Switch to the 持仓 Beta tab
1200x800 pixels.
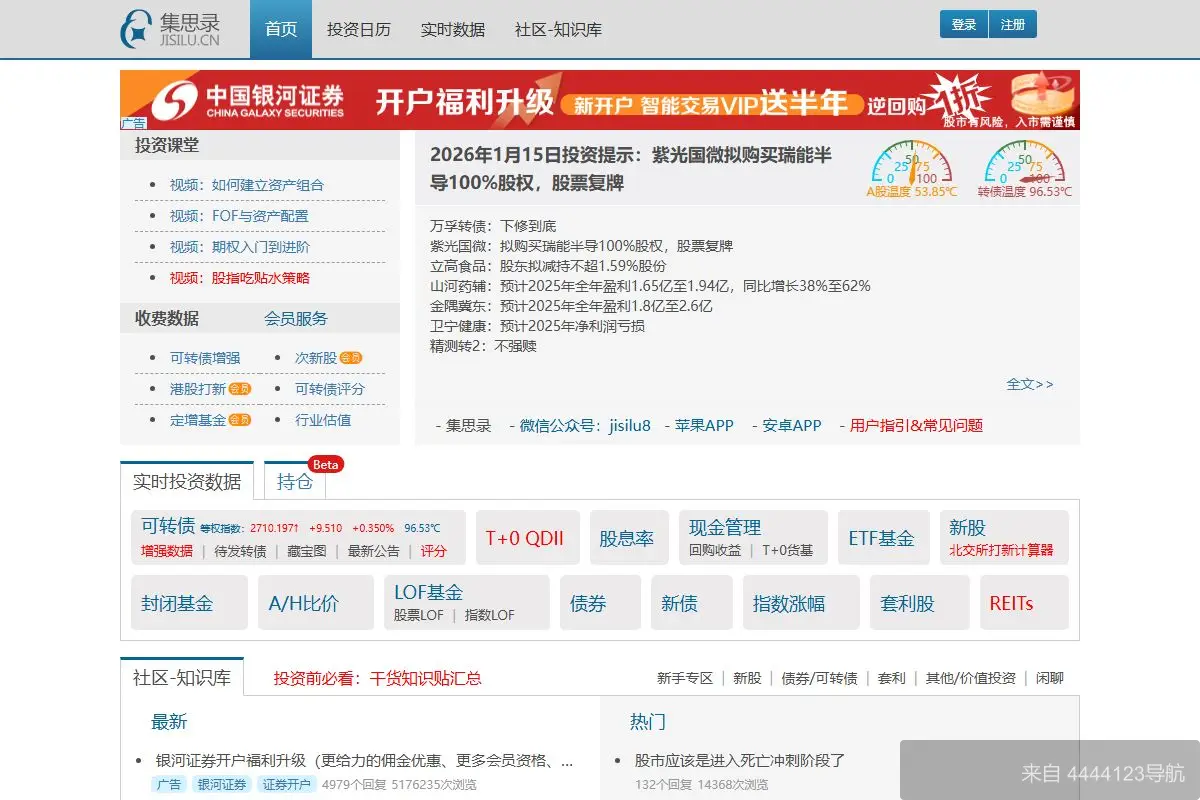tap(292, 481)
